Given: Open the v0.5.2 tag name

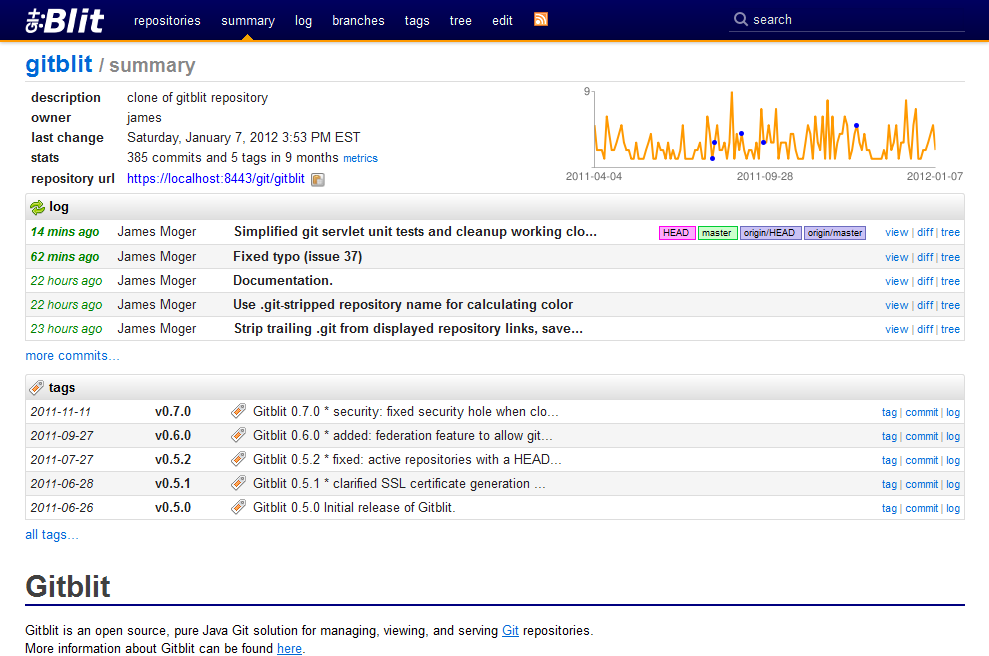Looking at the screenshot, I should coord(173,459).
